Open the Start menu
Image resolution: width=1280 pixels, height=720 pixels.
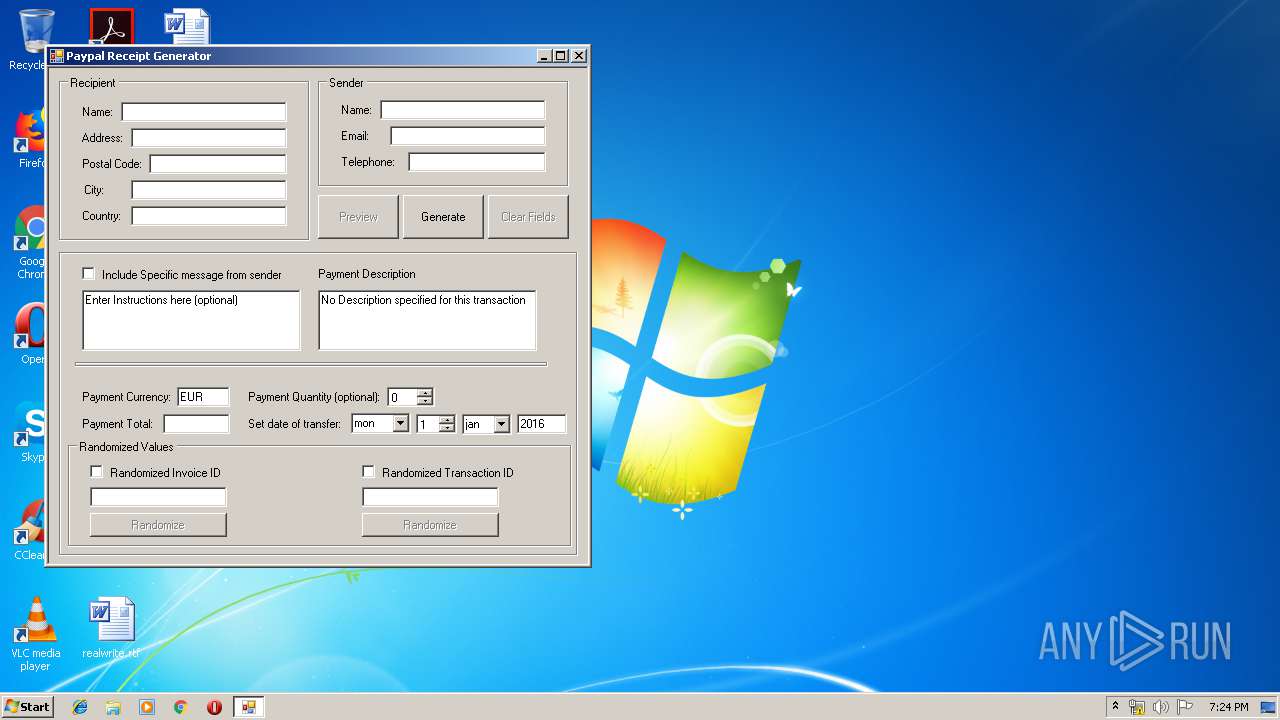tap(27, 707)
